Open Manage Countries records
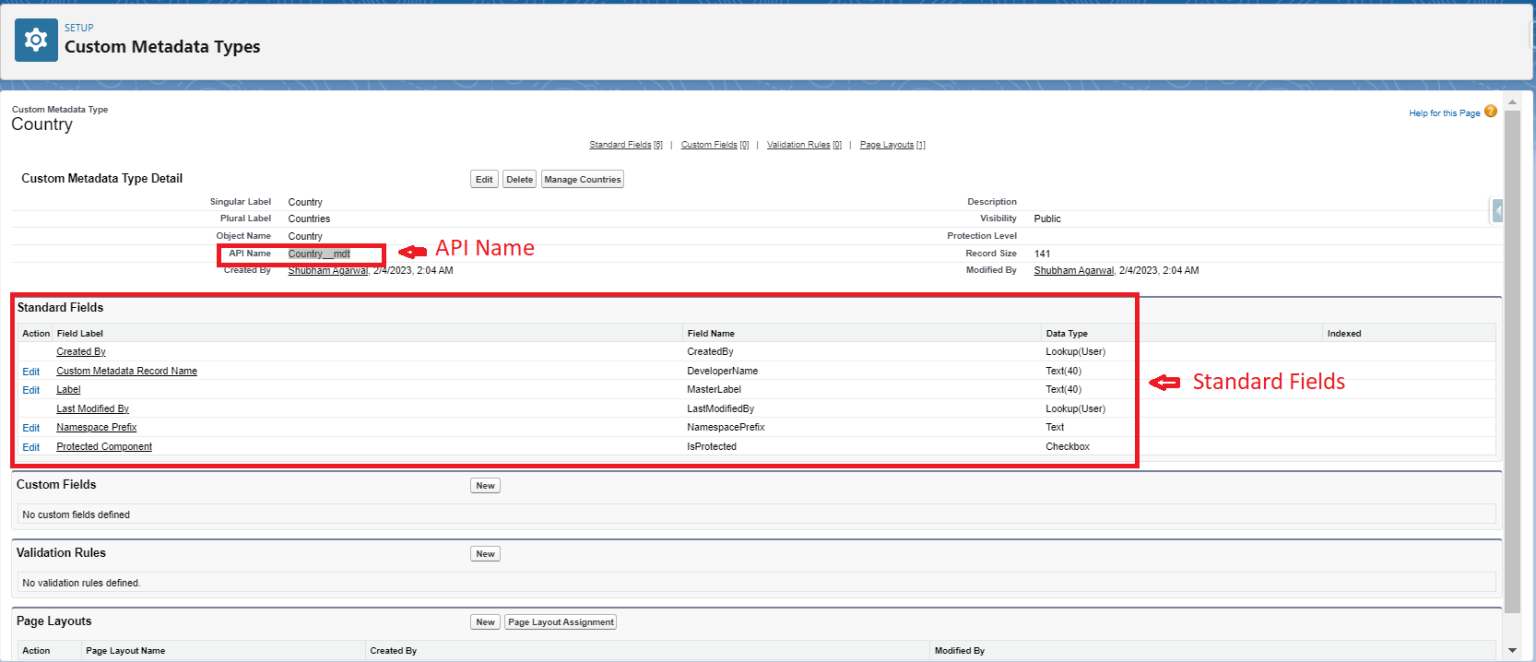The height and width of the screenshot is (662, 1536). 582,178
